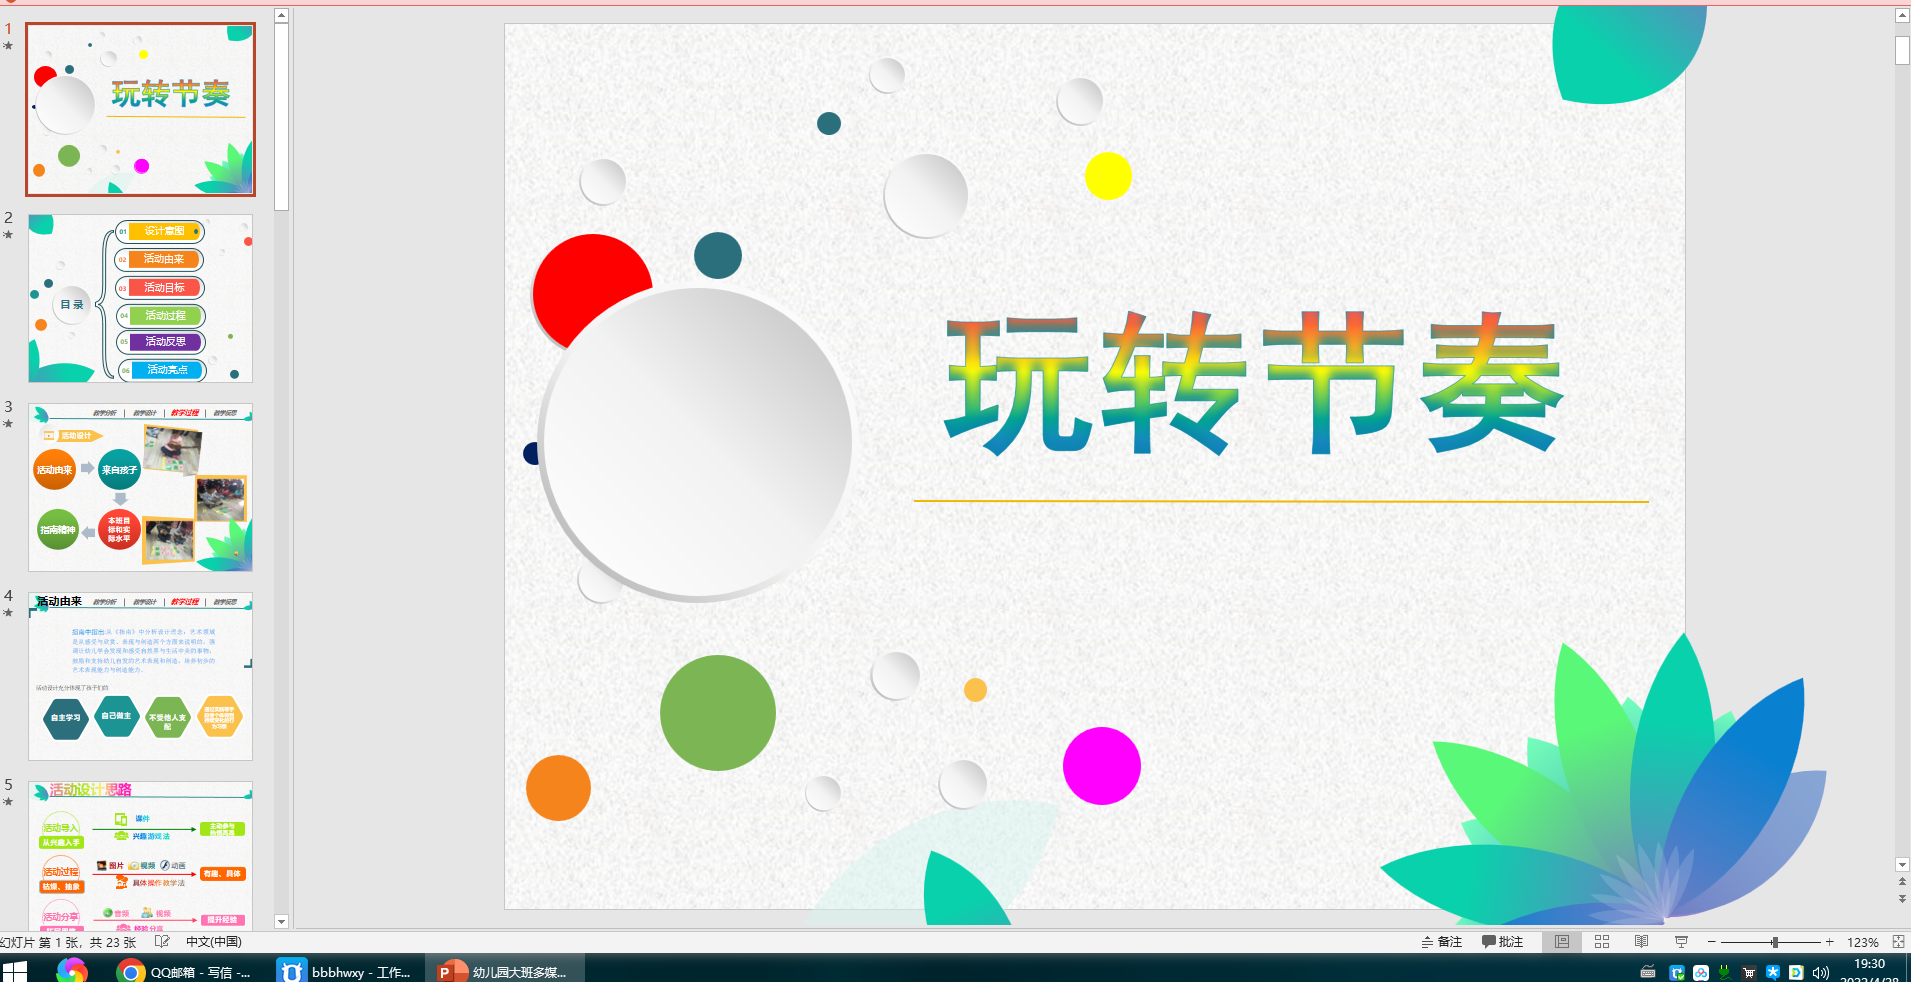Start the slideshow using the status bar icon
This screenshot has width=1911, height=982.
tap(1681, 941)
